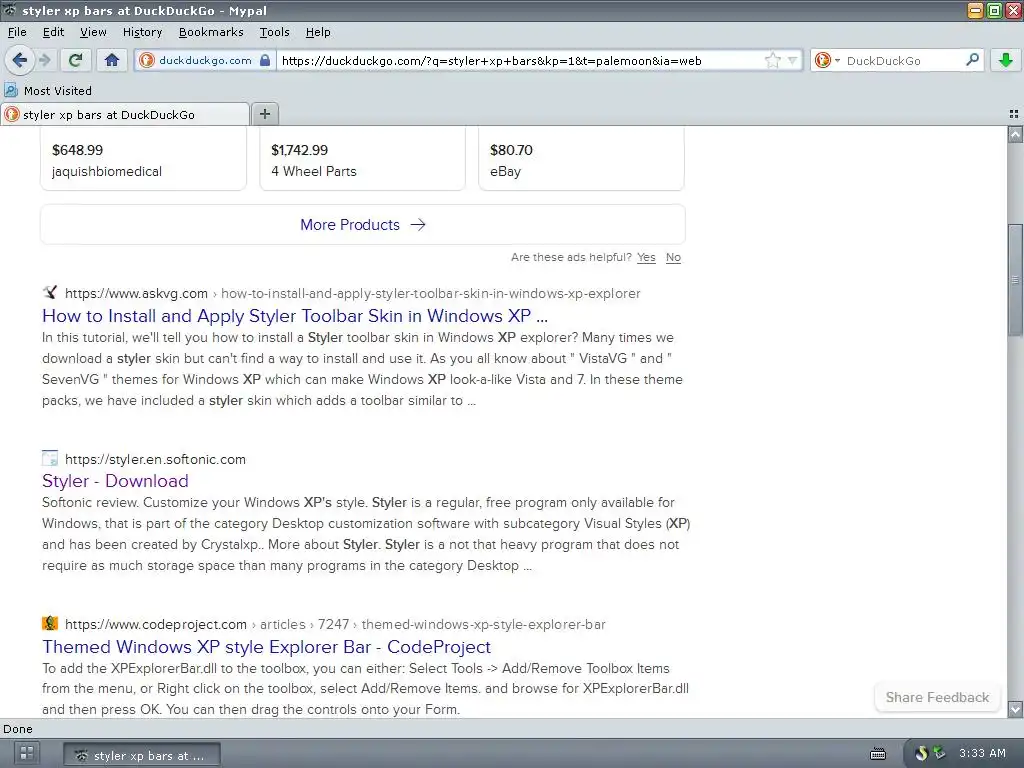Open the Tools menu
1024x768 pixels.
coord(274,32)
